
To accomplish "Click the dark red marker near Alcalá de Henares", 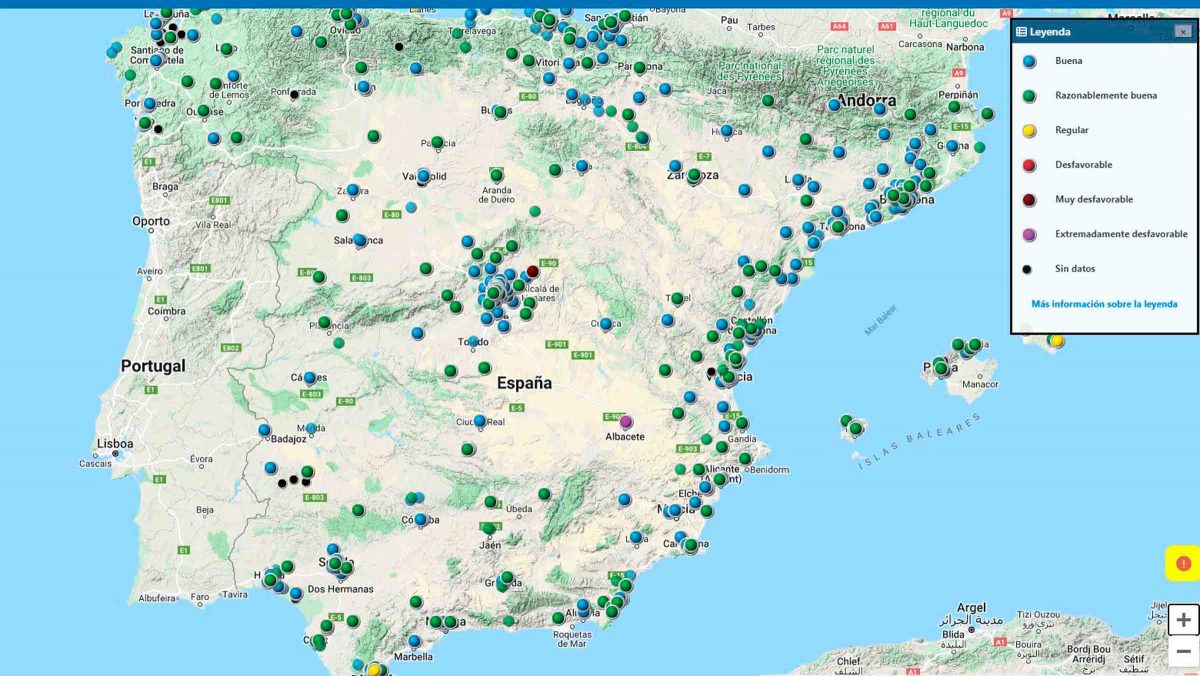I will [533, 271].
